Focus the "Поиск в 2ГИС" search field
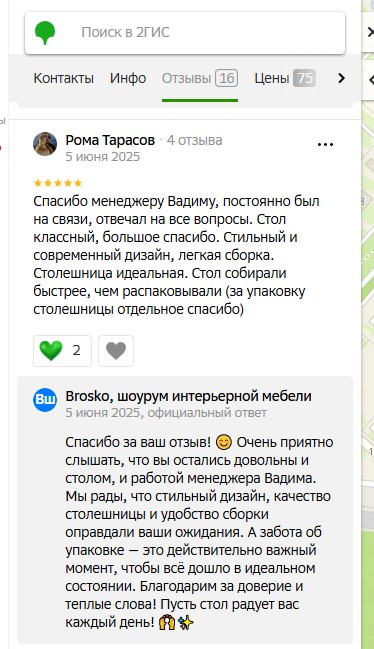 click(185, 33)
